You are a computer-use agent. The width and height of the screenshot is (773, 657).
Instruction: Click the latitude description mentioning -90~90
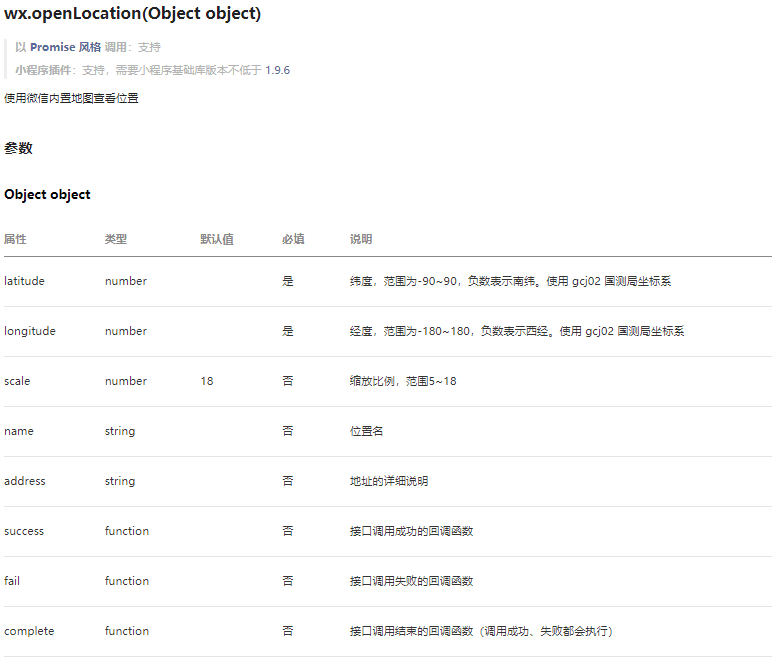[510, 281]
